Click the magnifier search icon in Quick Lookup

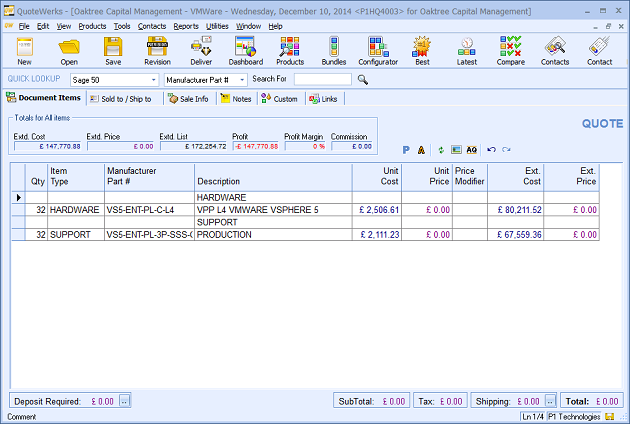(363, 79)
